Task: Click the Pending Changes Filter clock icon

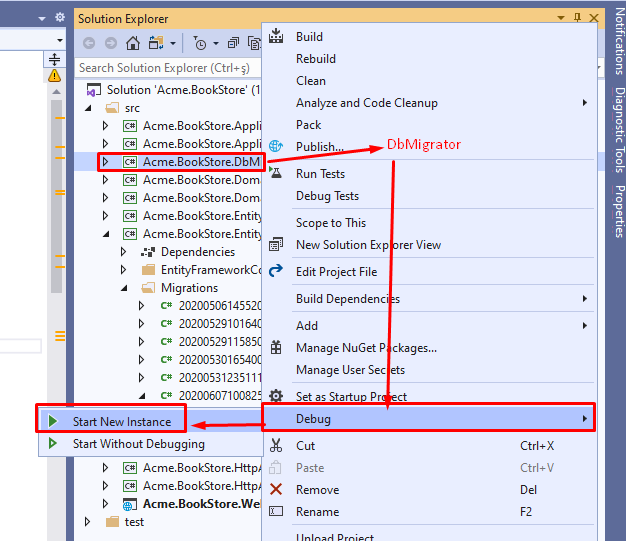Action: (x=200, y=43)
